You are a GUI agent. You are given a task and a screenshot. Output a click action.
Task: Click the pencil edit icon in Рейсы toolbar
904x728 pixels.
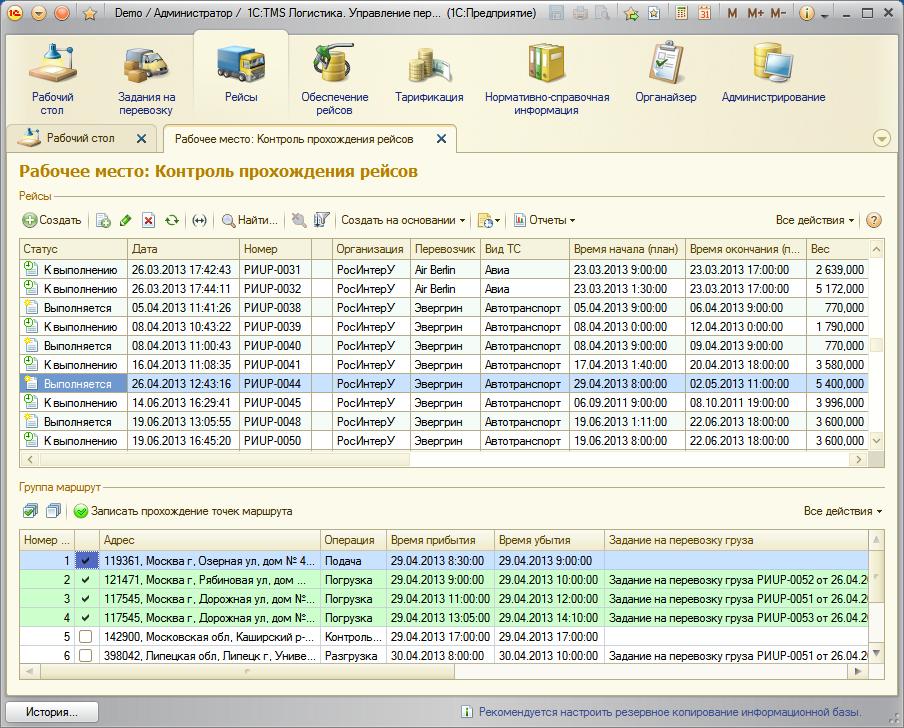click(x=126, y=221)
